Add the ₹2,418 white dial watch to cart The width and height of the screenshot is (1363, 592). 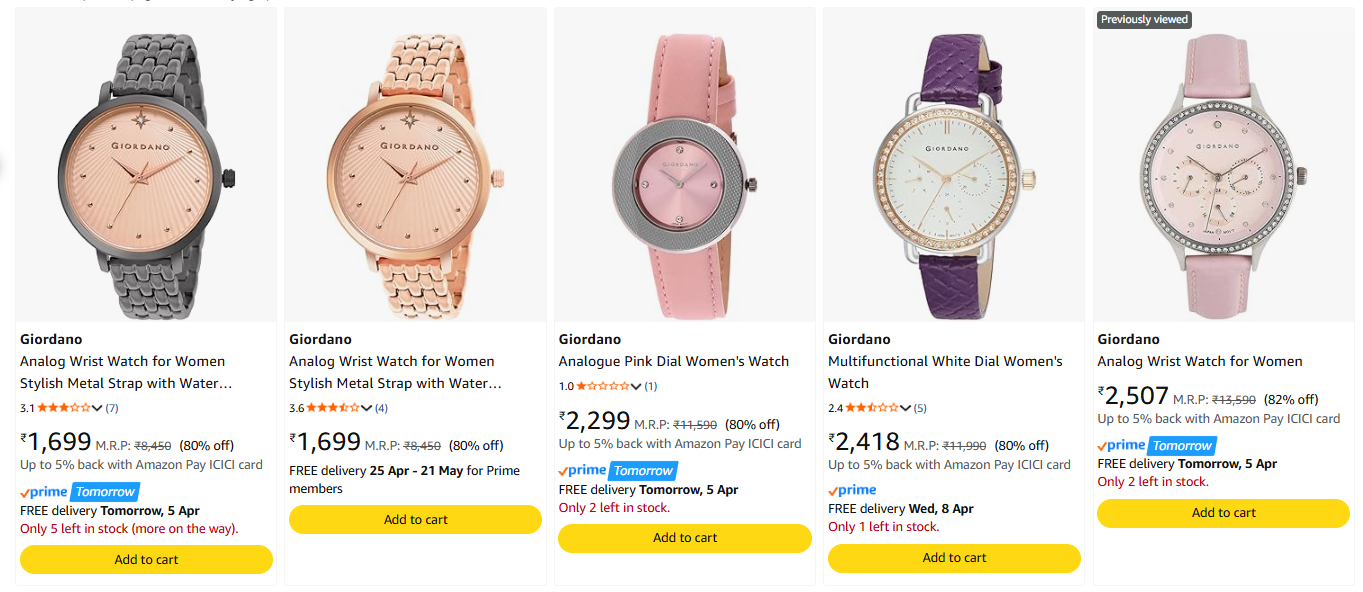(x=954, y=558)
